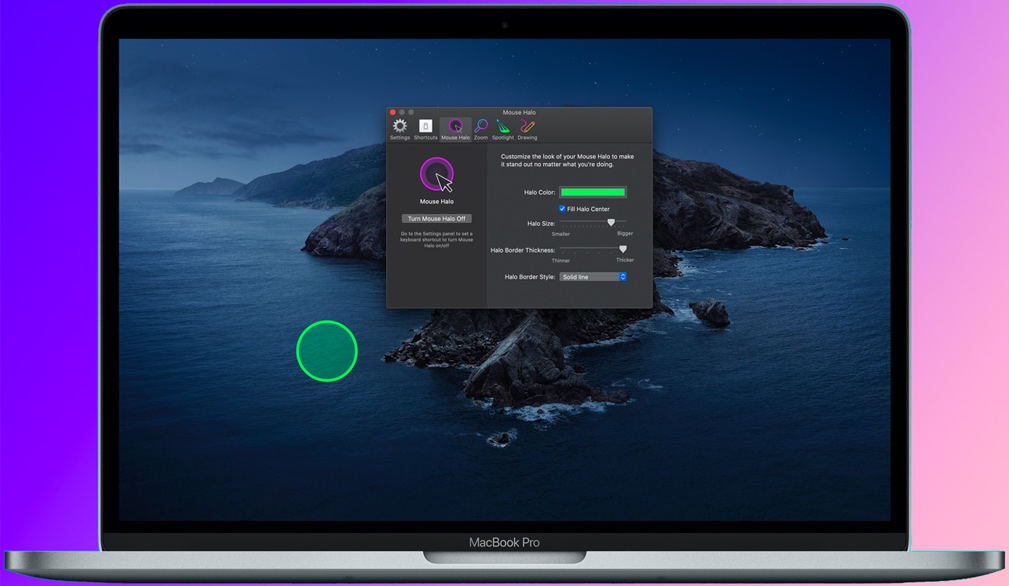The image size is (1009, 586).
Task: Open the Drawing panel
Action: 526,126
